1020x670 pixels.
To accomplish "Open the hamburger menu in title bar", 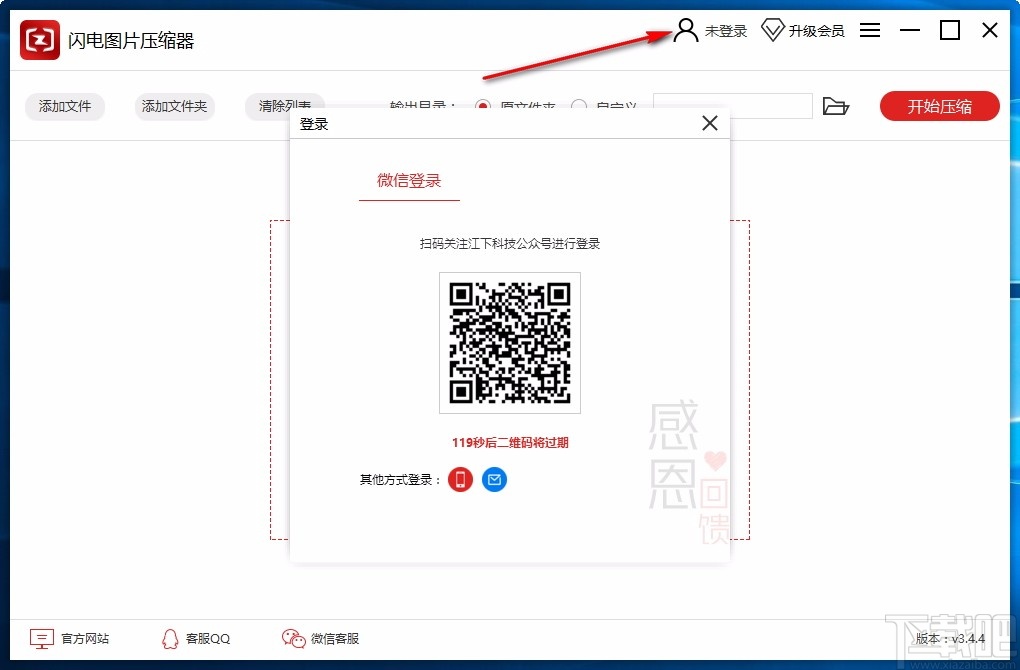I will pyautogui.click(x=870, y=30).
